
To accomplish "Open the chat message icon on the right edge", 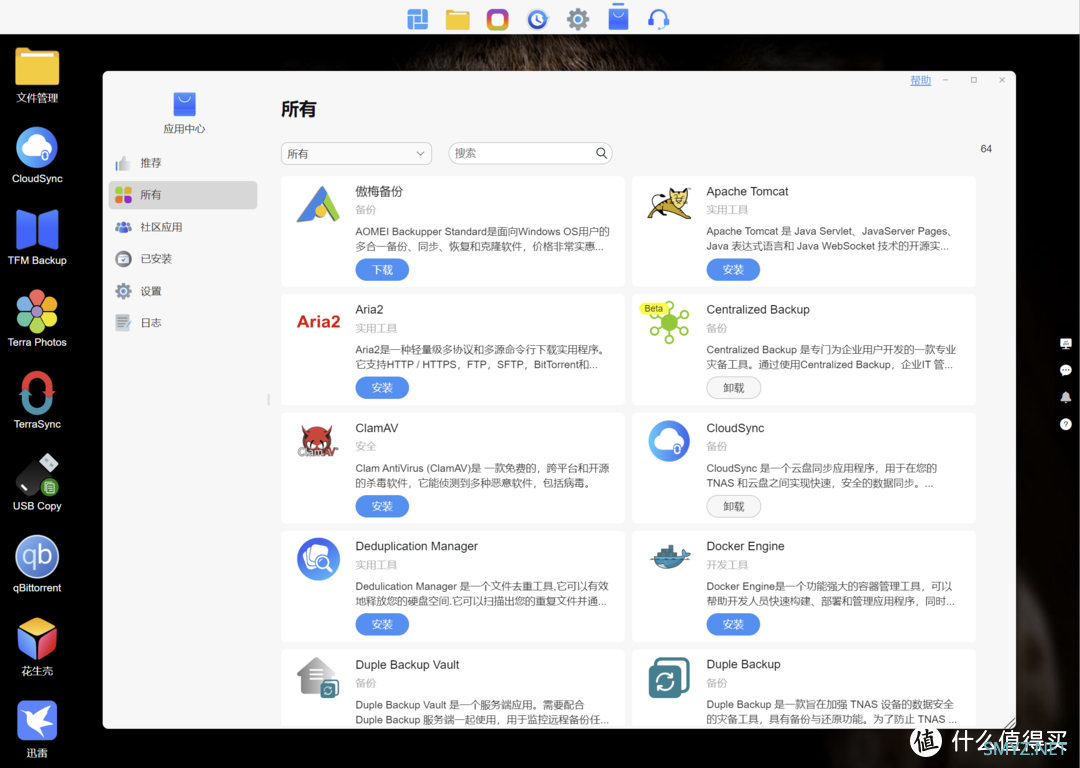I will click(x=1066, y=371).
